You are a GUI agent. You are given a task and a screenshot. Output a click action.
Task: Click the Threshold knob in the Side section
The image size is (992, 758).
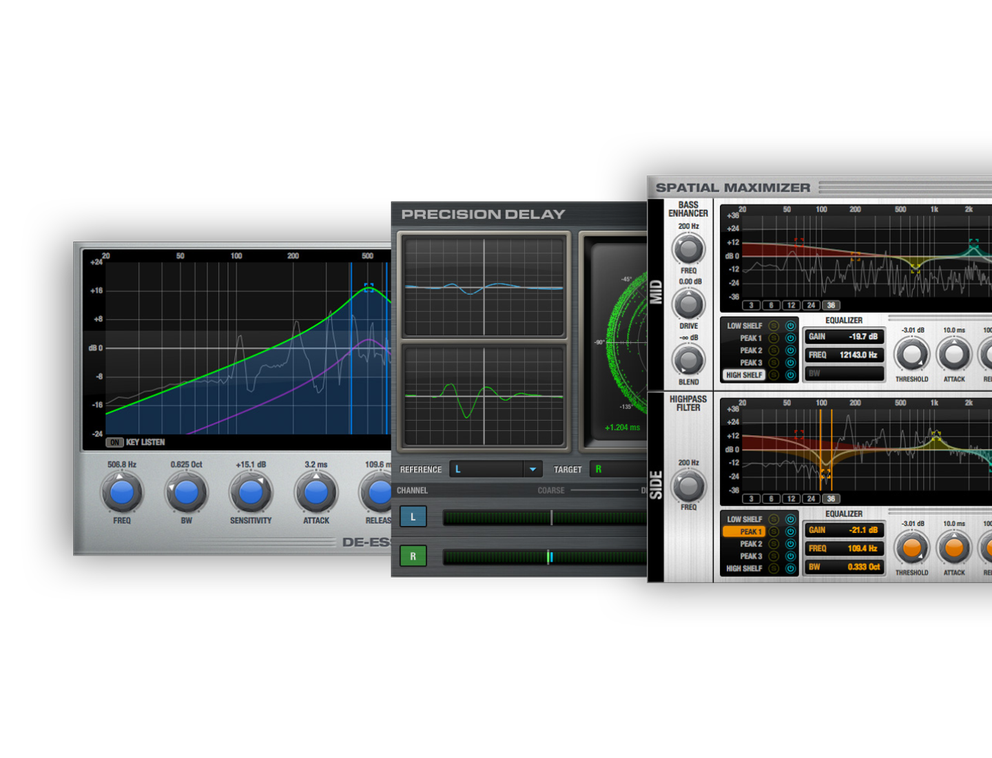click(913, 548)
